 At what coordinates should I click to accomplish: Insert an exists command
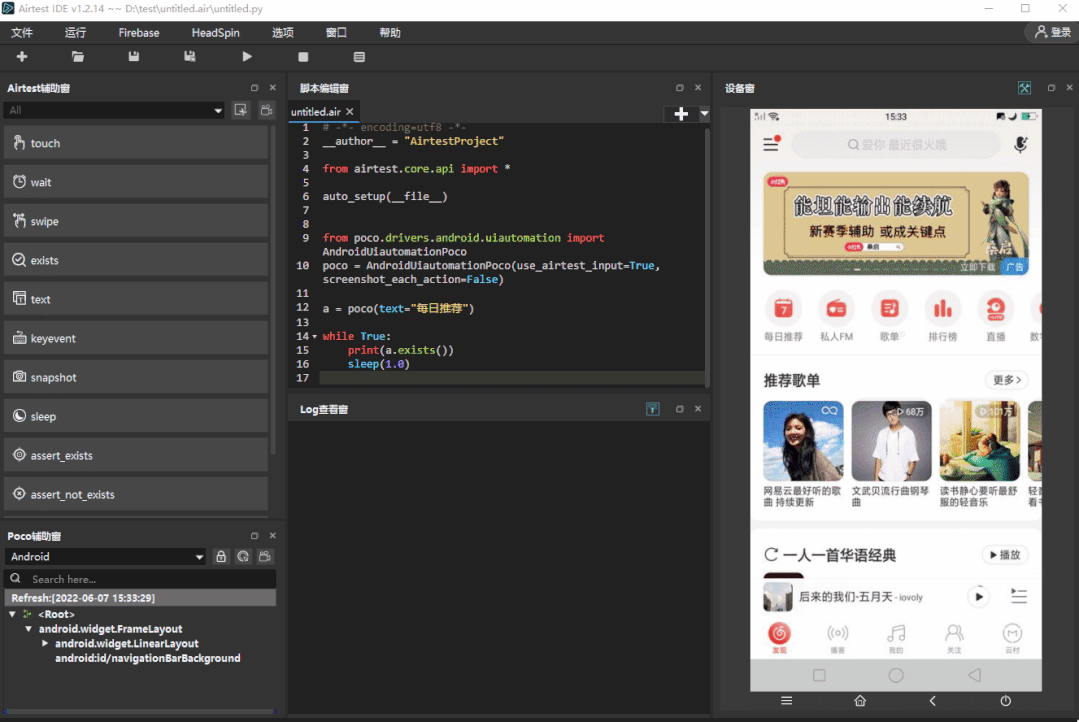pyautogui.click(x=136, y=260)
